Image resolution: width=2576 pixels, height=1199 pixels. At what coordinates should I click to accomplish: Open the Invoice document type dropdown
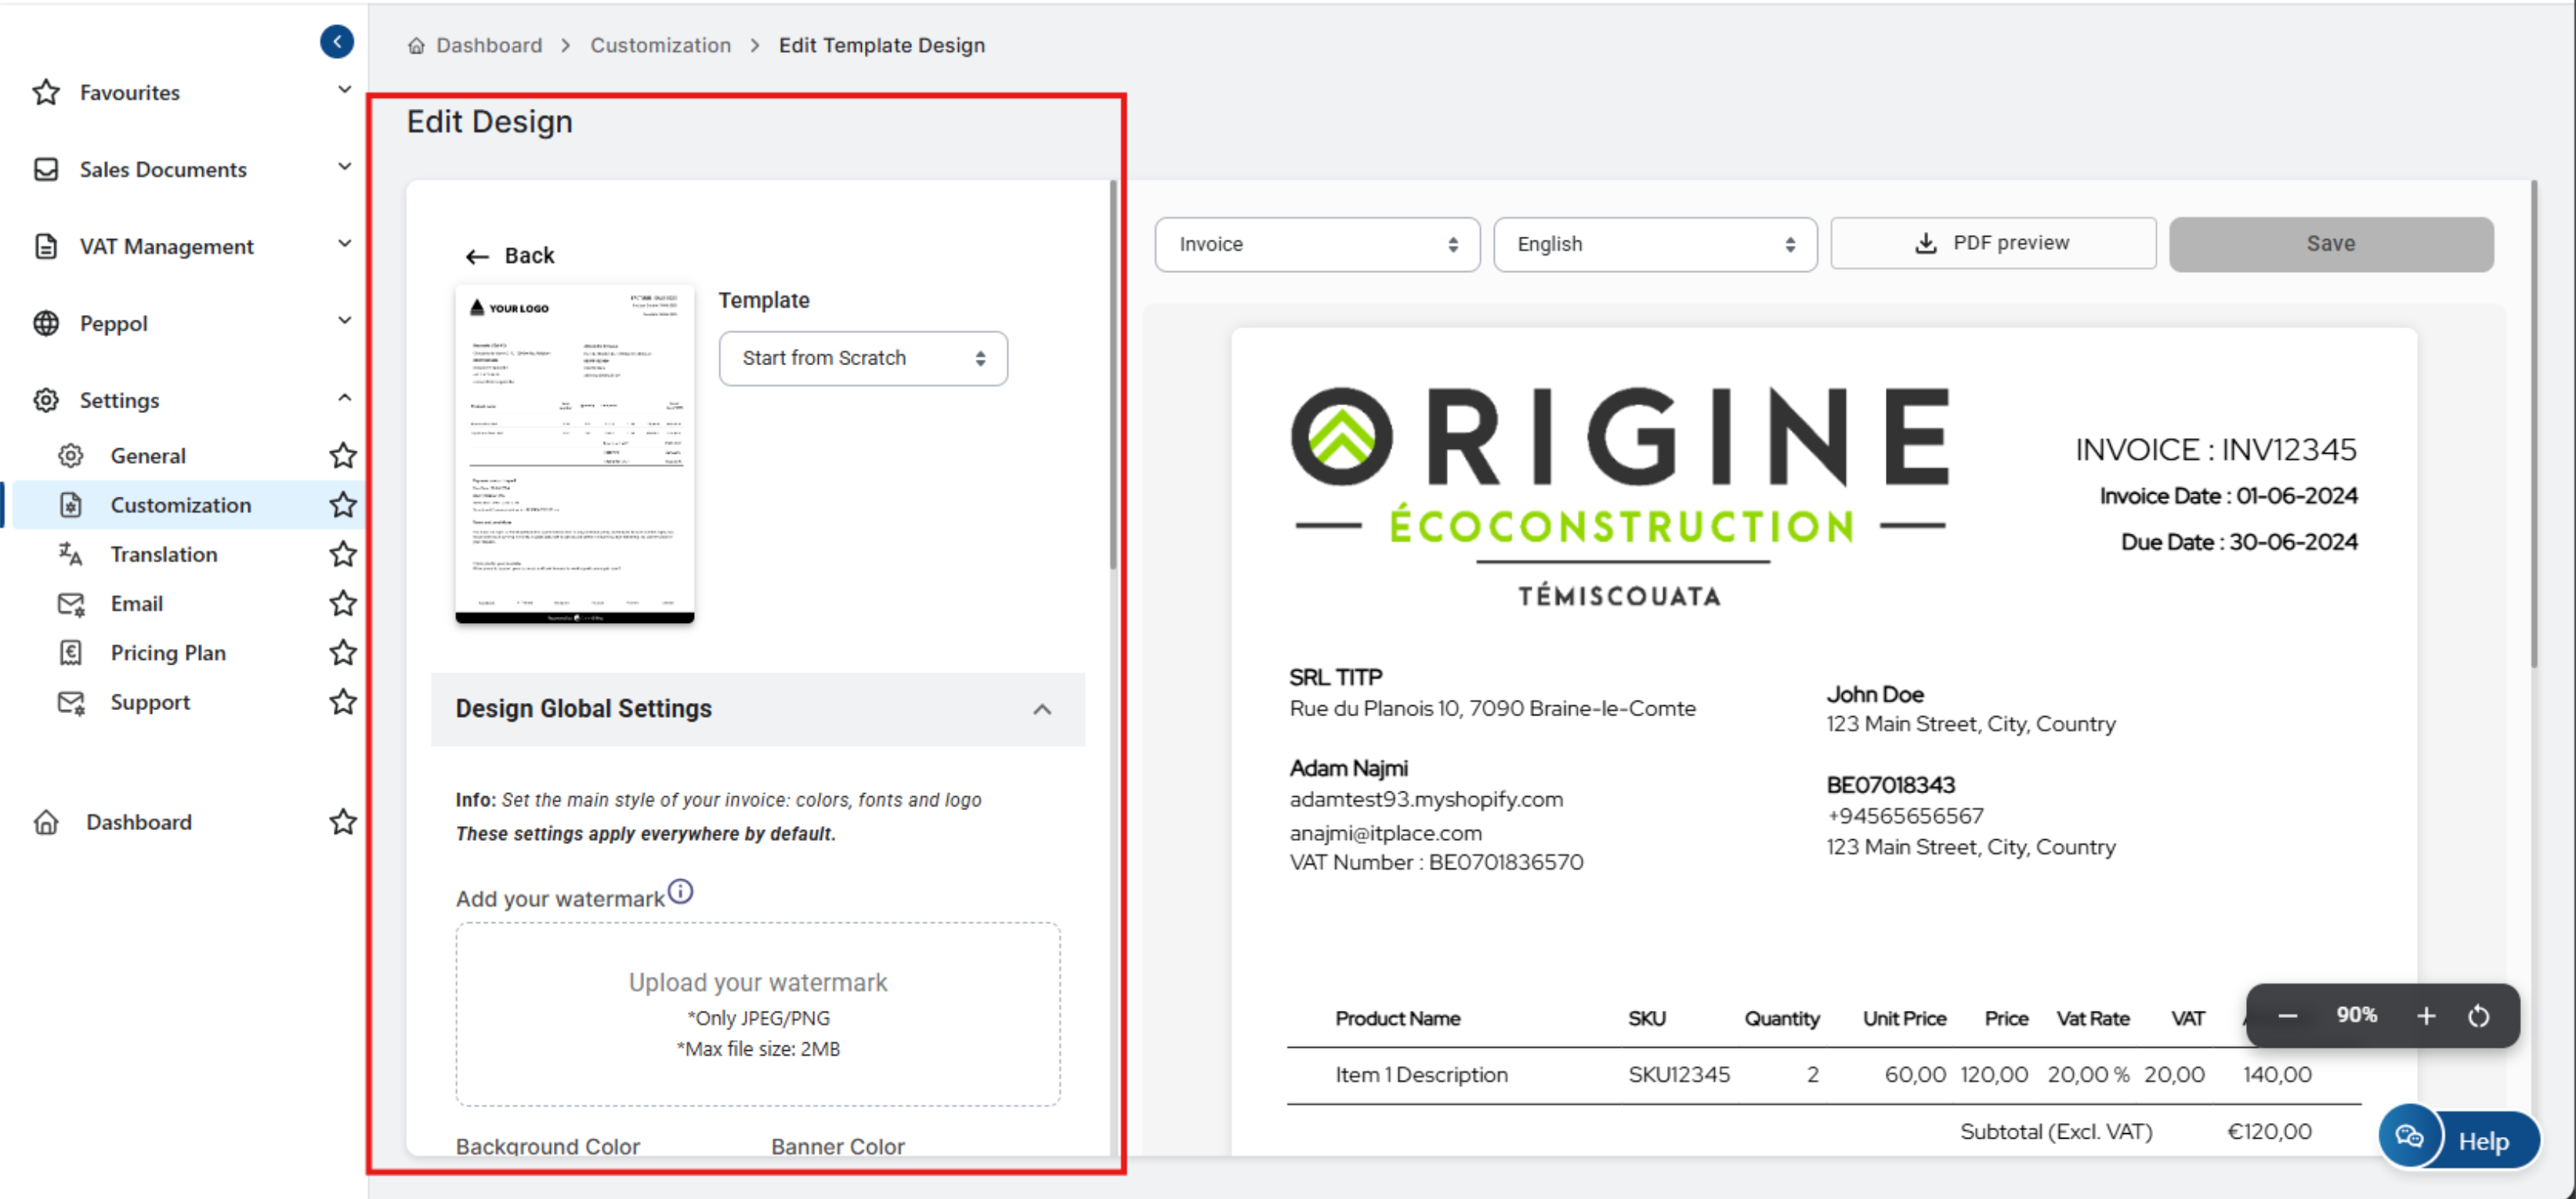click(x=1316, y=244)
